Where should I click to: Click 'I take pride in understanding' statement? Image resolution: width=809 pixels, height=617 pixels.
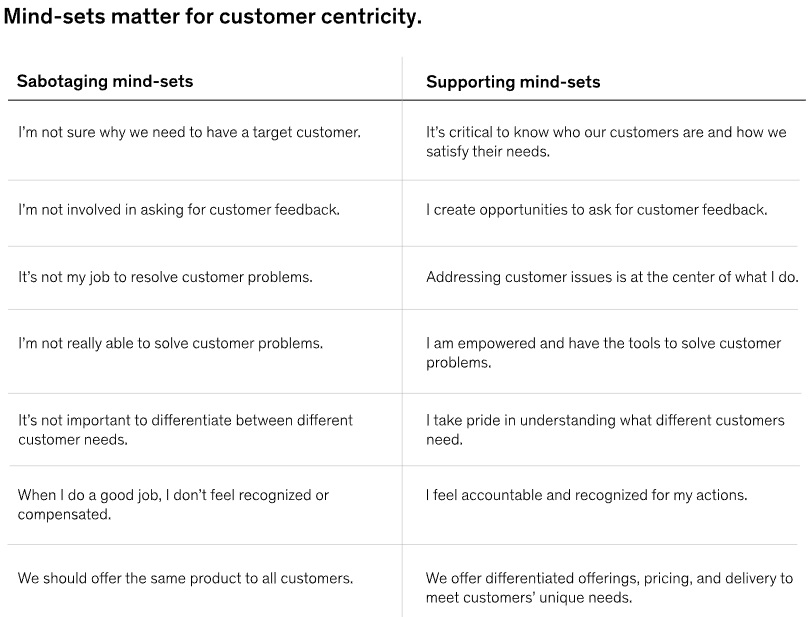pos(605,430)
